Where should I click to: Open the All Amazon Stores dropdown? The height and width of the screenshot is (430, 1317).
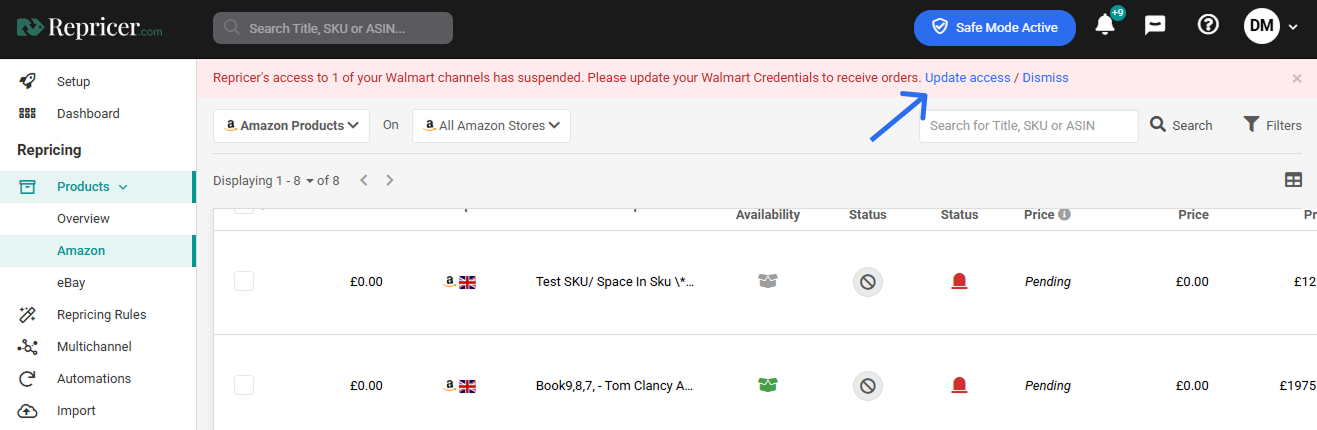click(x=491, y=126)
